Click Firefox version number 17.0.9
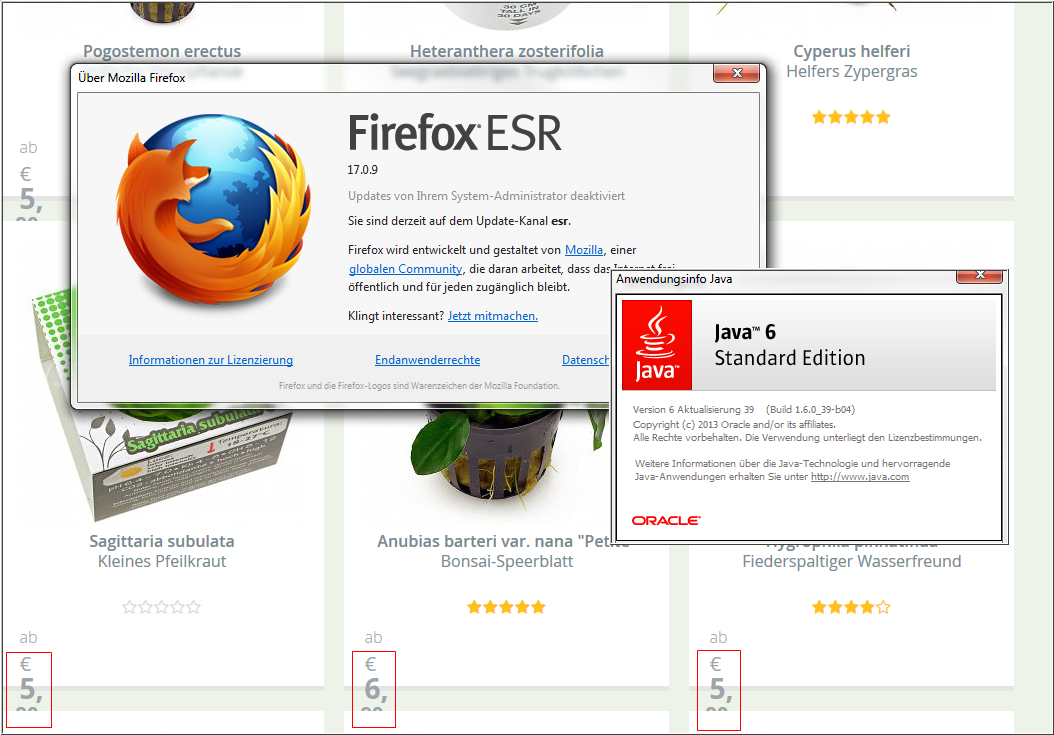 362,169
